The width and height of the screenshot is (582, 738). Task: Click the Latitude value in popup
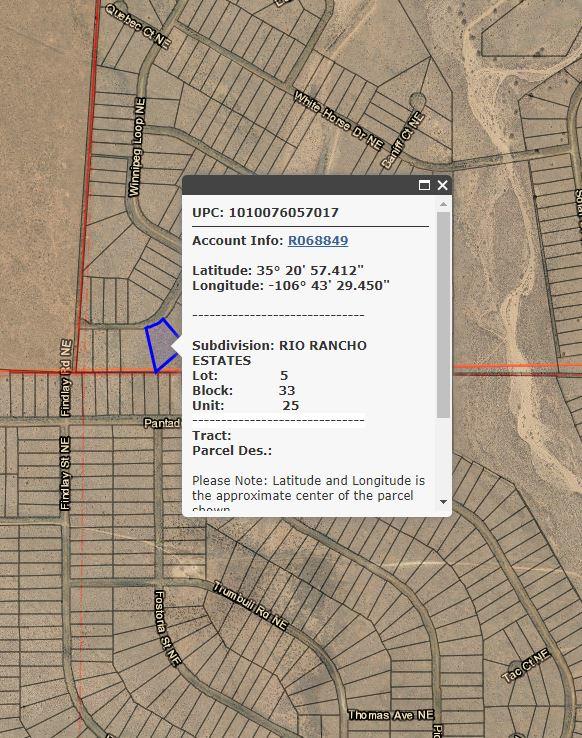tap(310, 271)
